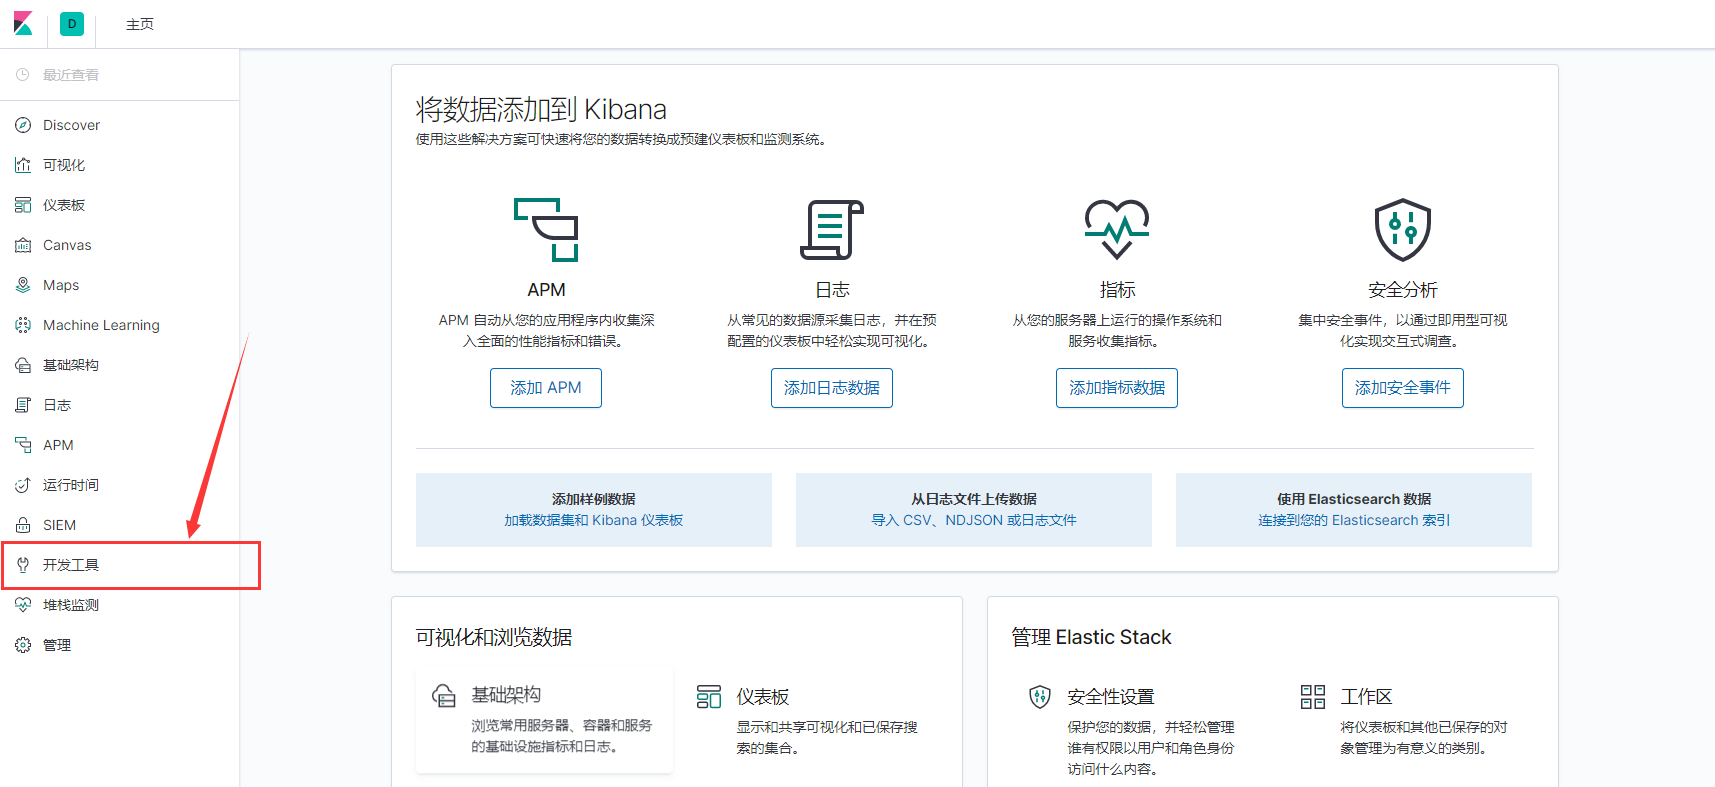Screen dimensions: 1715x787
Task: Click the 工作区 grid icon
Action: point(1313,697)
